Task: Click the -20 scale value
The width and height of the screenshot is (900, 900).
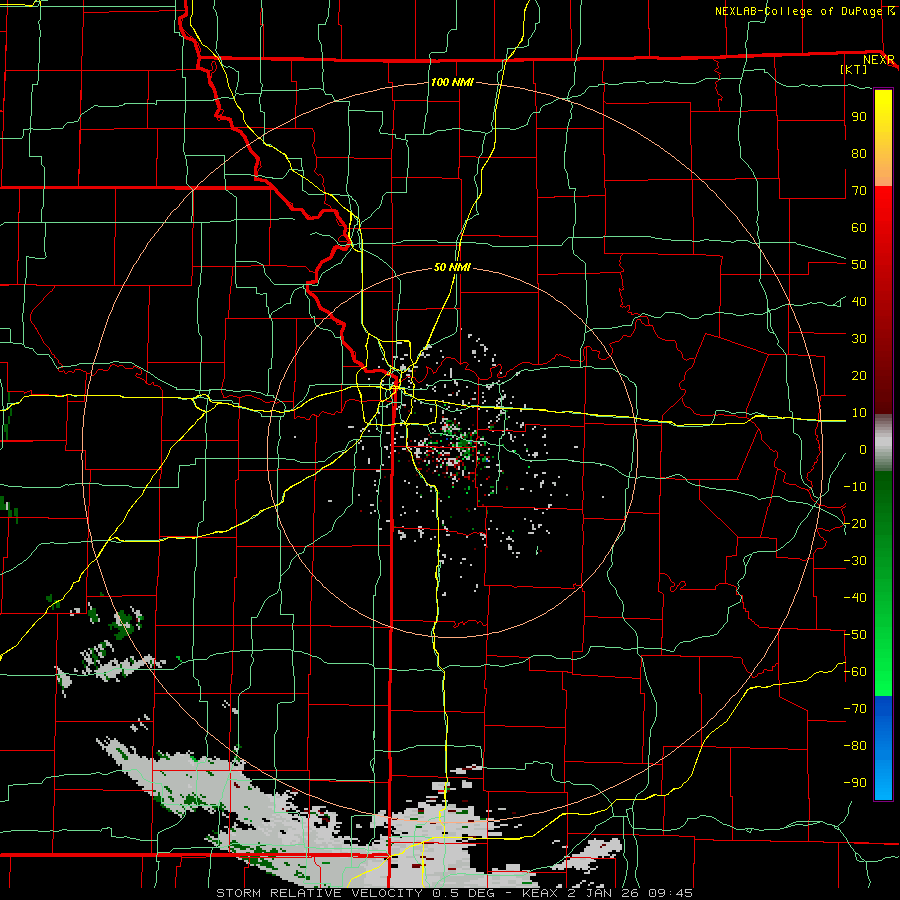Action: (x=855, y=524)
